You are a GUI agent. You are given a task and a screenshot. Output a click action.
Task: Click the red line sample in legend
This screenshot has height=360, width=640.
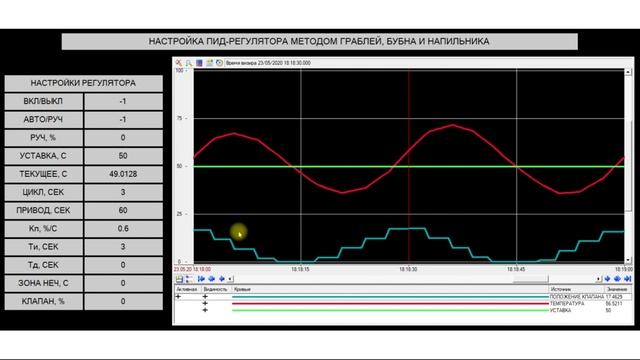390,304
